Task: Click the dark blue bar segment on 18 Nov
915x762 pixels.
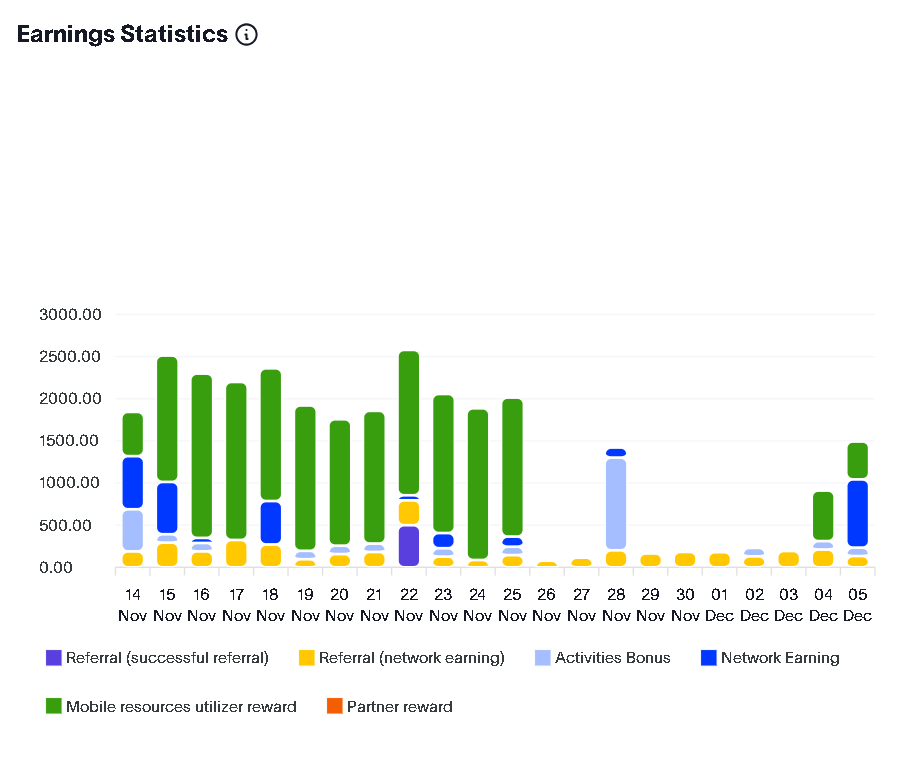Action: coord(271,522)
